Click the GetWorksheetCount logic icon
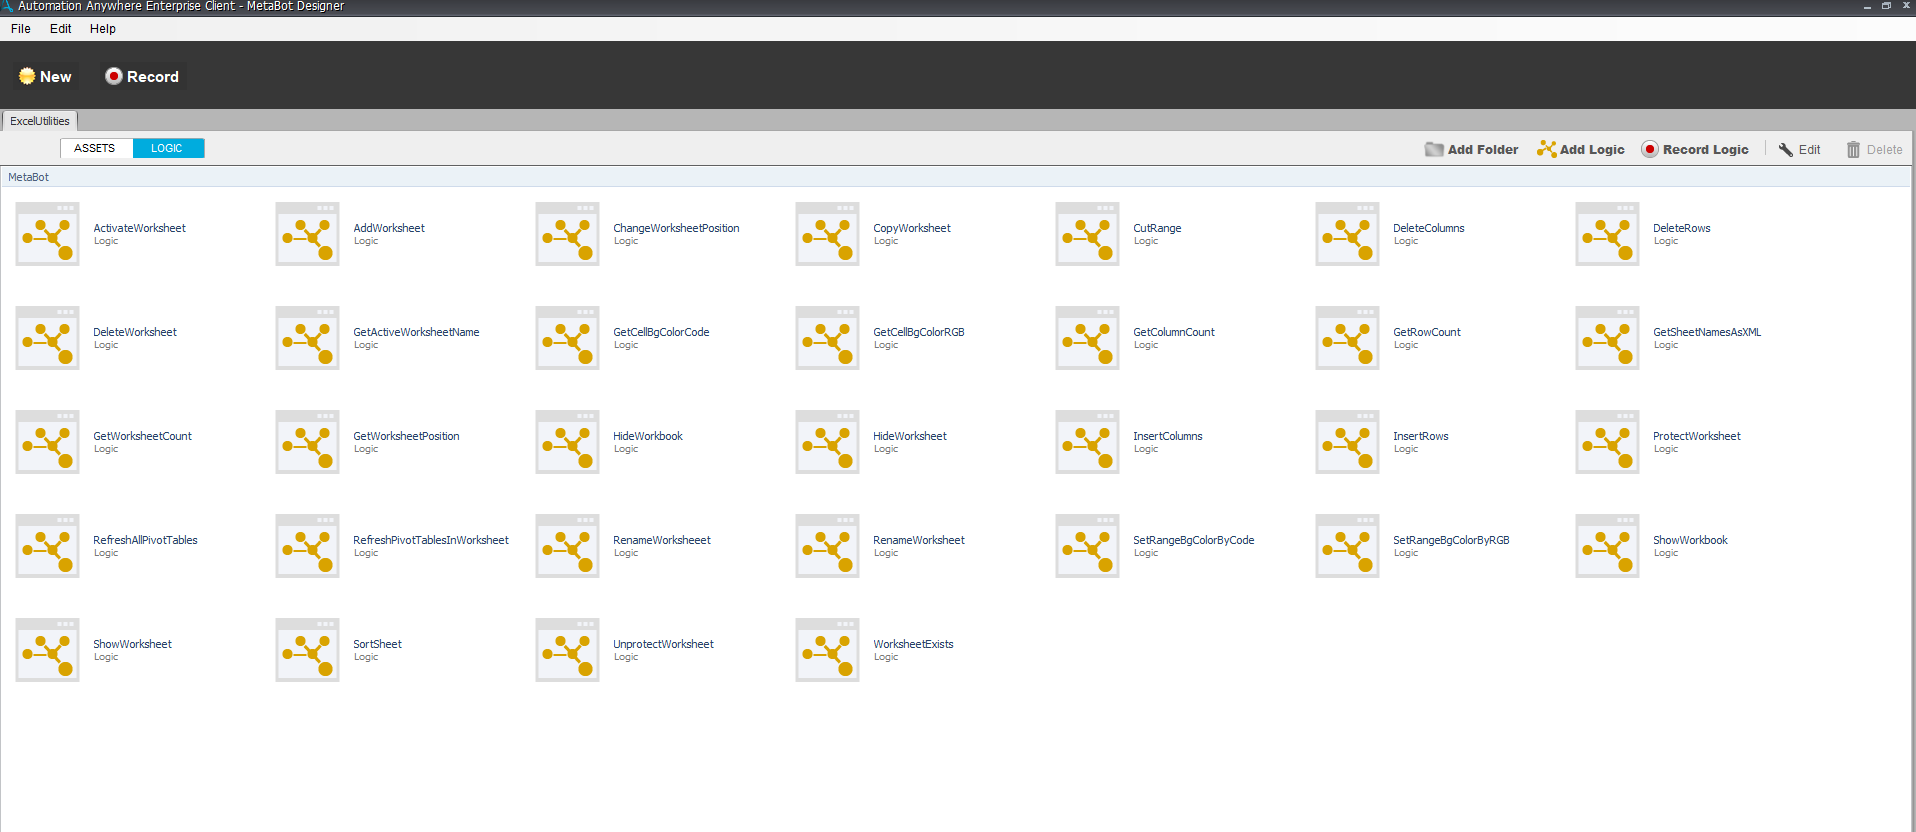Image resolution: width=1916 pixels, height=832 pixels. tap(48, 442)
